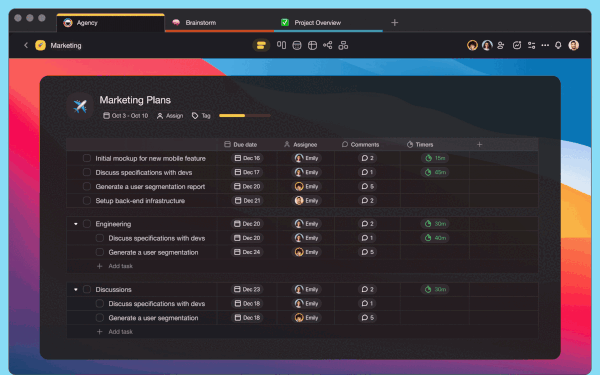Screen dimensions: 600x375
Task: Open the Discussions group title
Action: coord(113,289)
